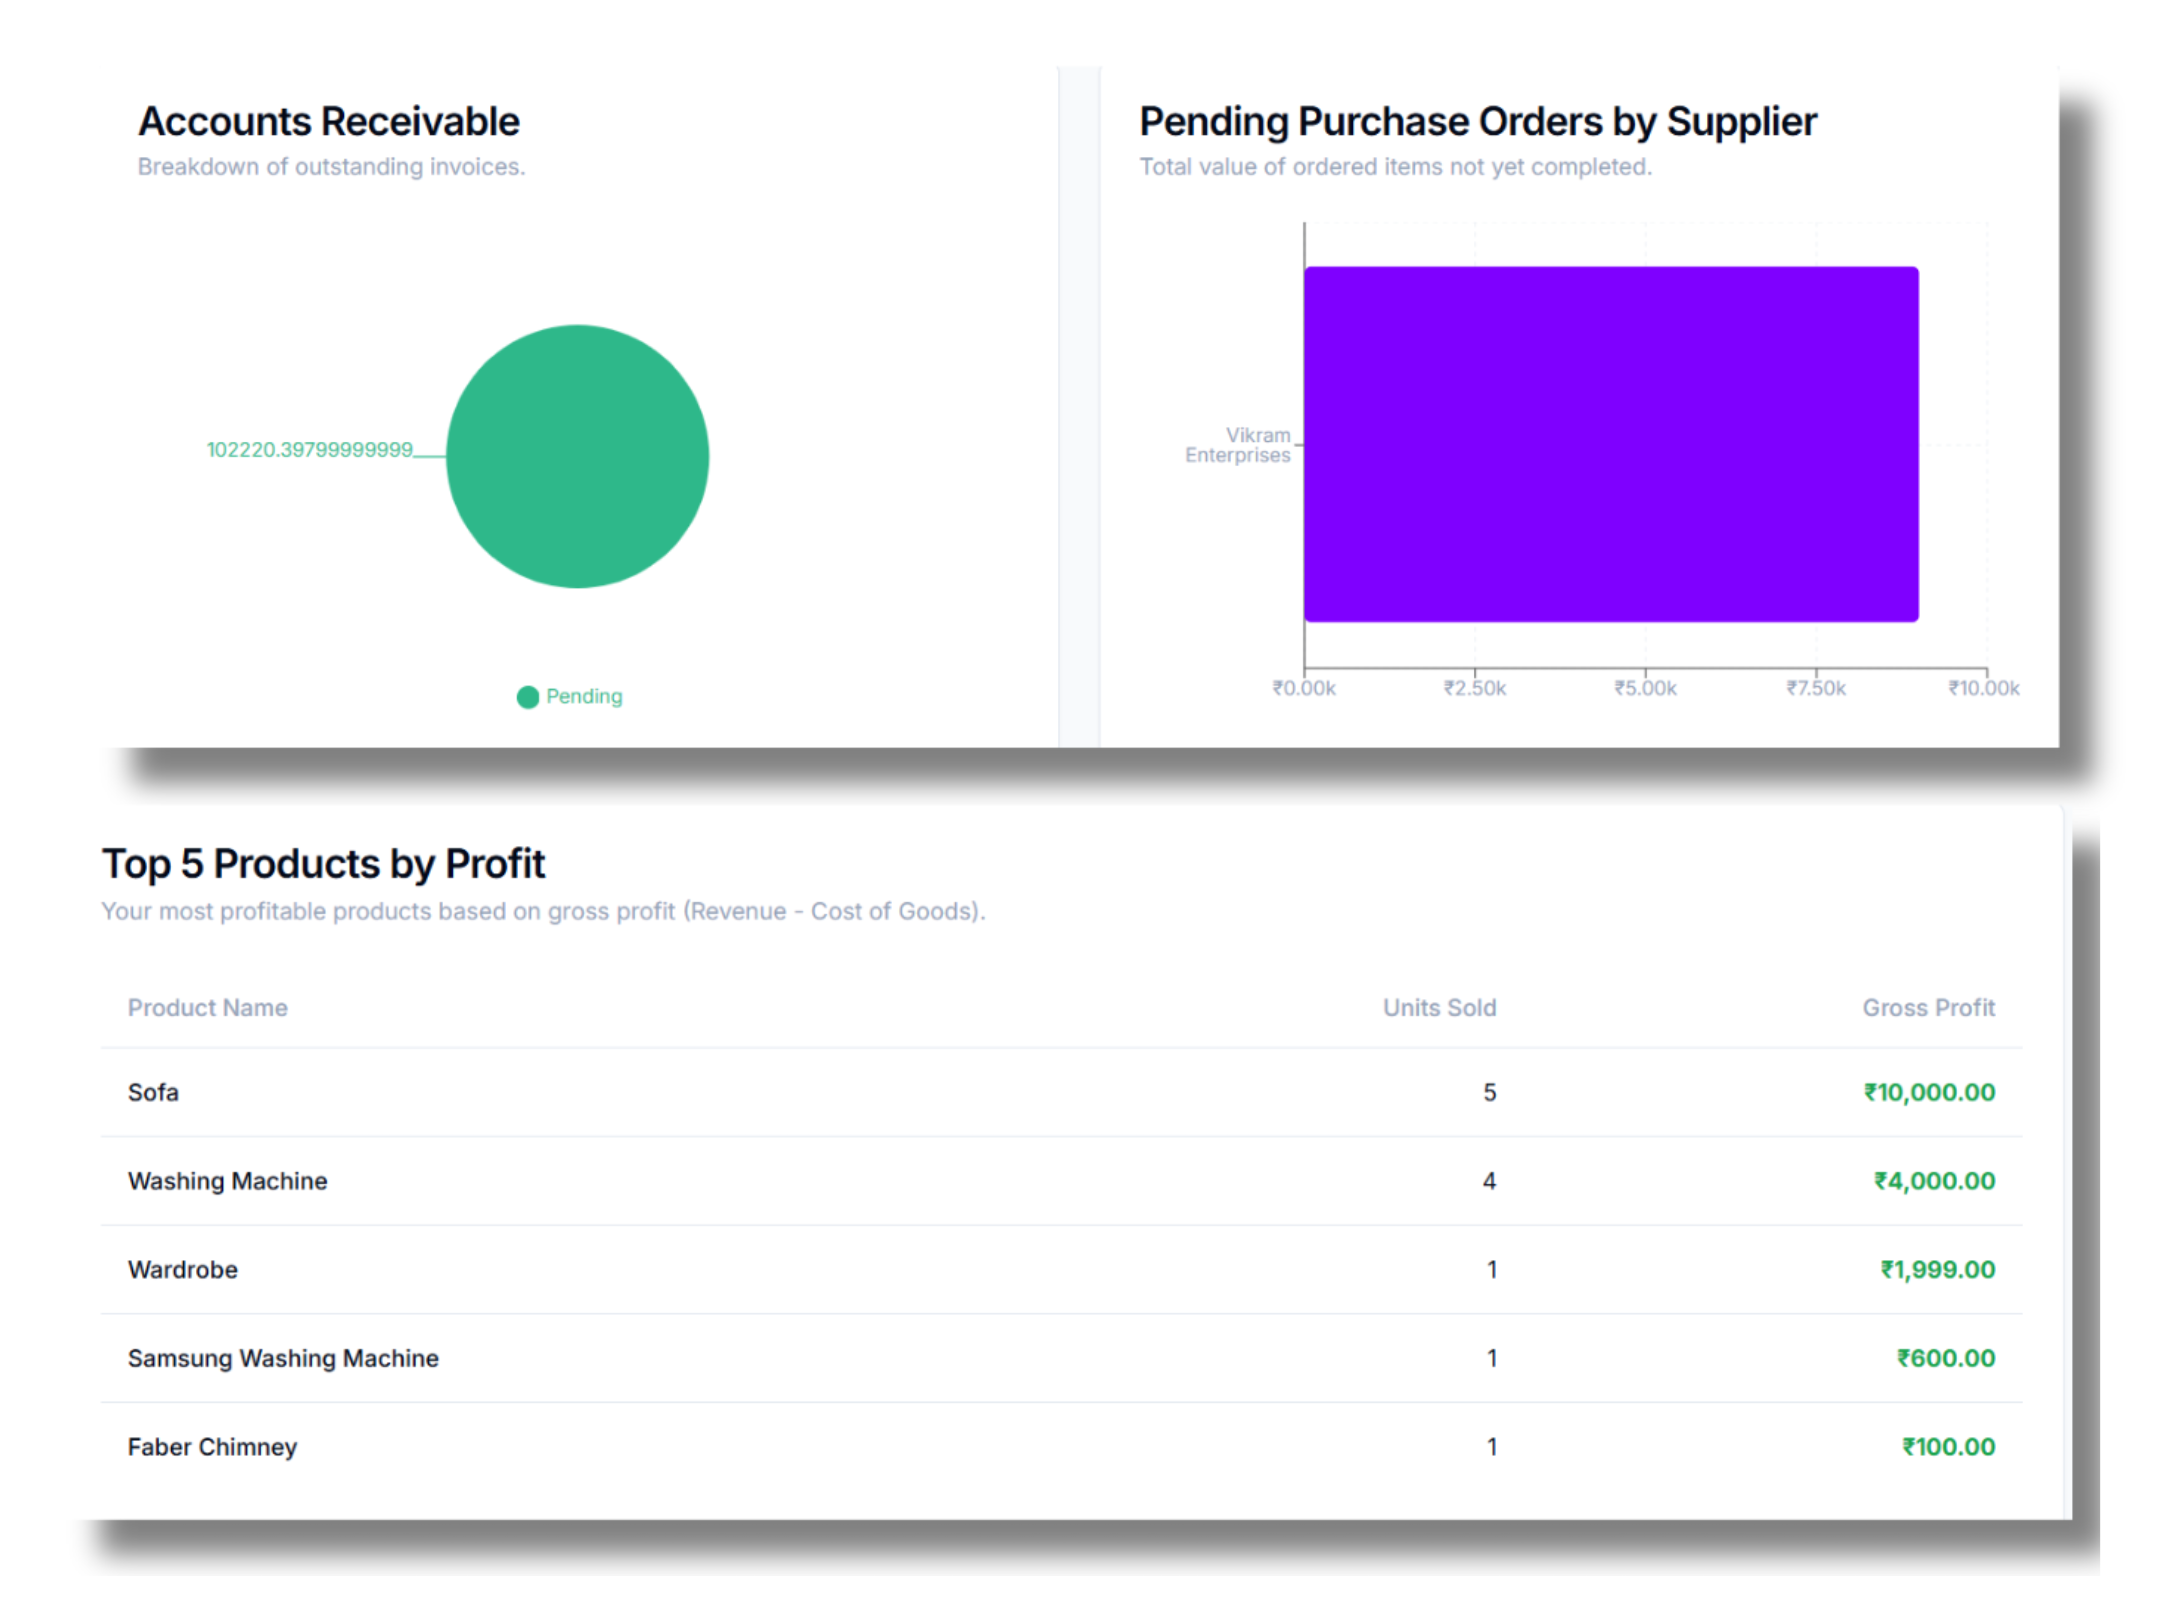Click the Washing Machine row
The height and width of the screenshot is (1600, 2173).
227,1180
